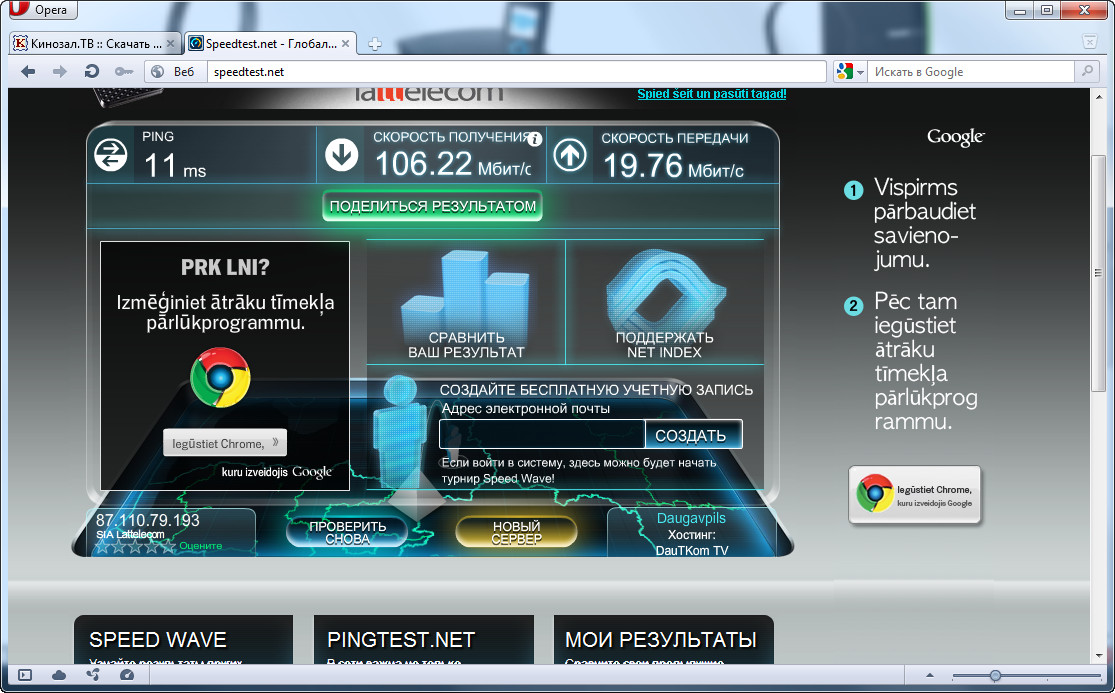Click НОВЫЙ СЕРВЕР button

point(516,532)
